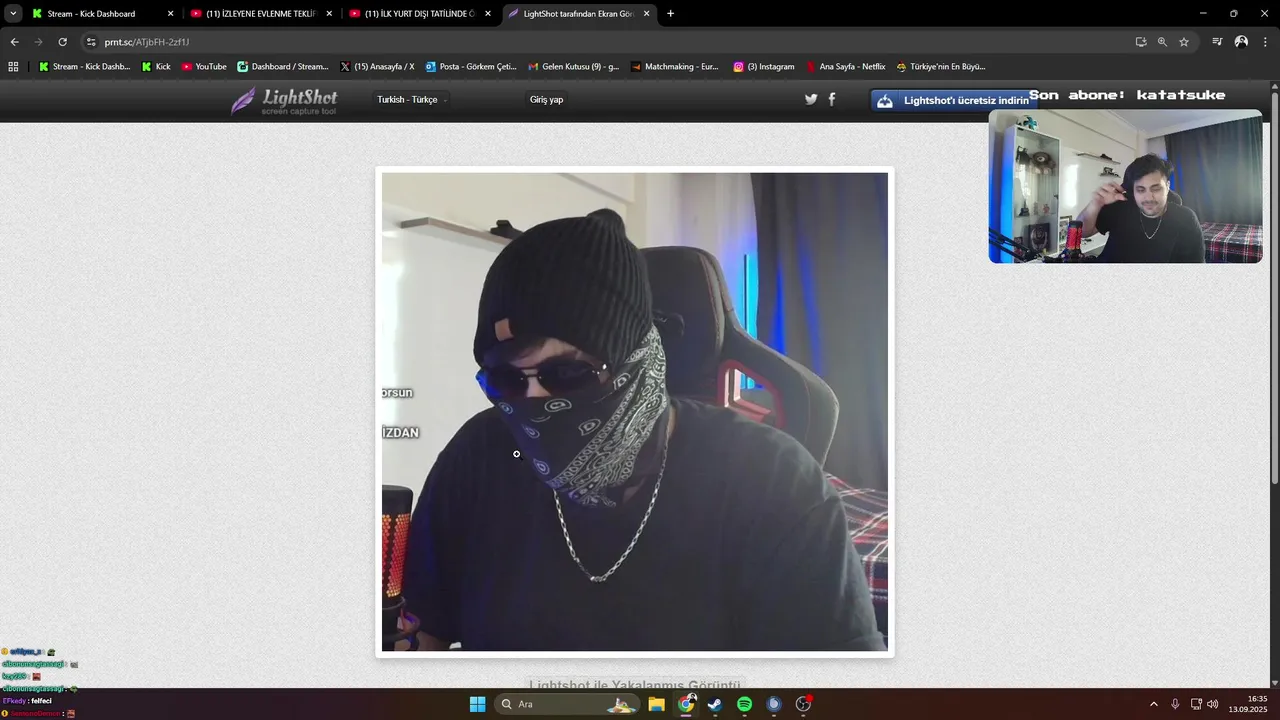Launch Steam from the taskbar
The width and height of the screenshot is (1280, 720).
pos(715,704)
